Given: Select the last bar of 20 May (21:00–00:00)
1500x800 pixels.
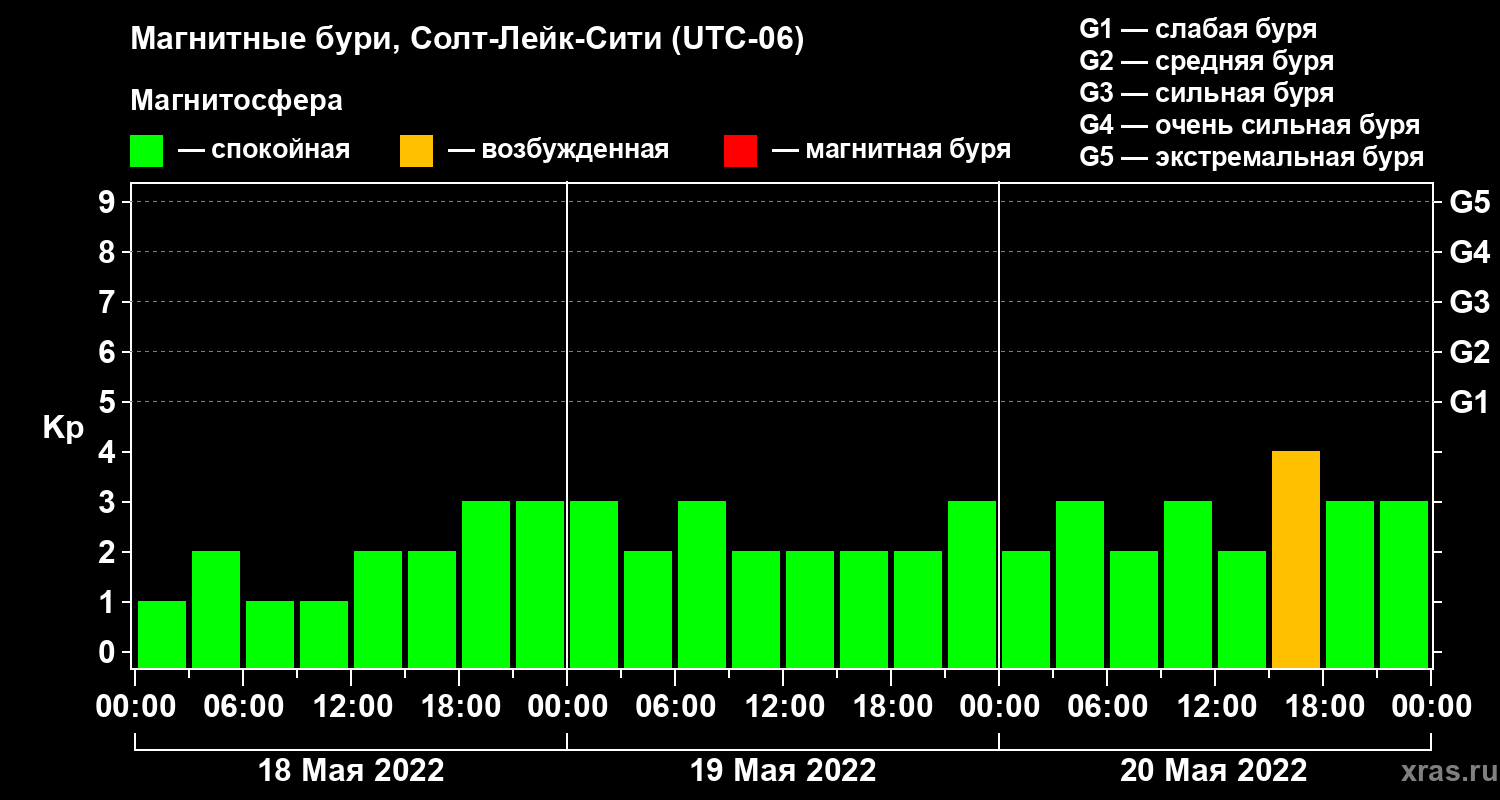Looking at the screenshot, I should tap(1404, 585).
